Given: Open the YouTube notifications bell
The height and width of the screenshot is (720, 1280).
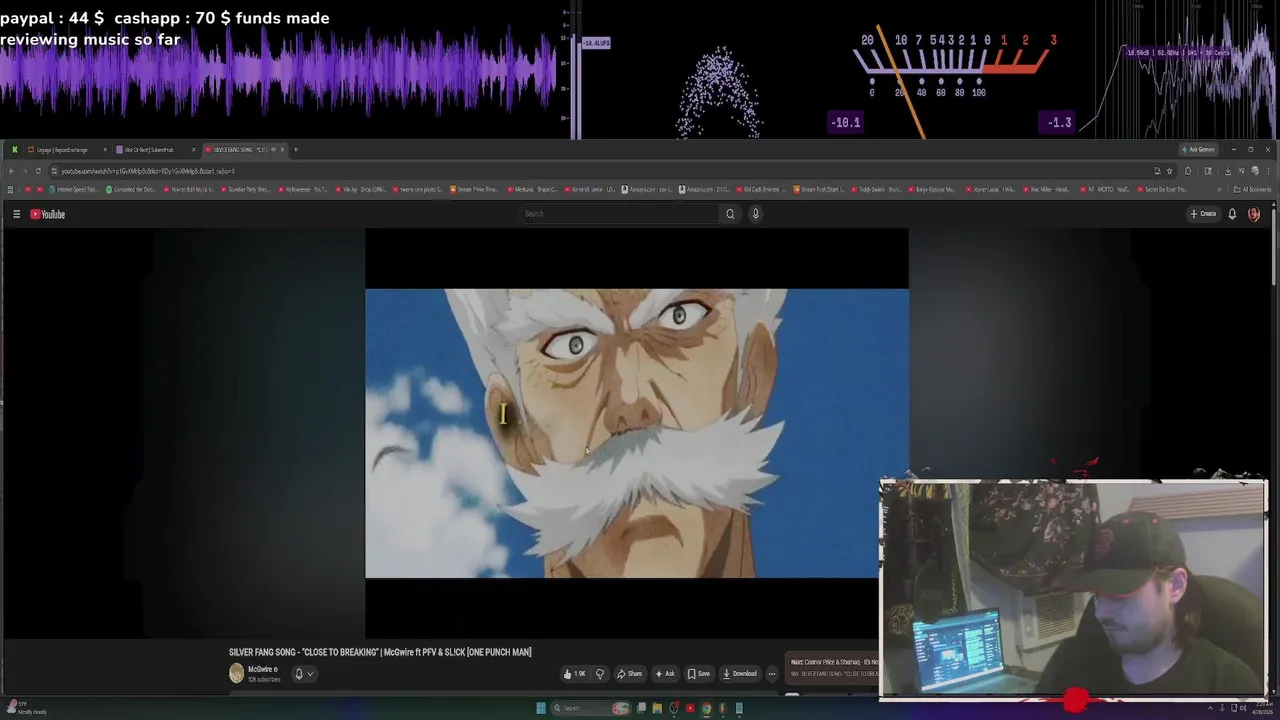Looking at the screenshot, I should tap(1232, 214).
